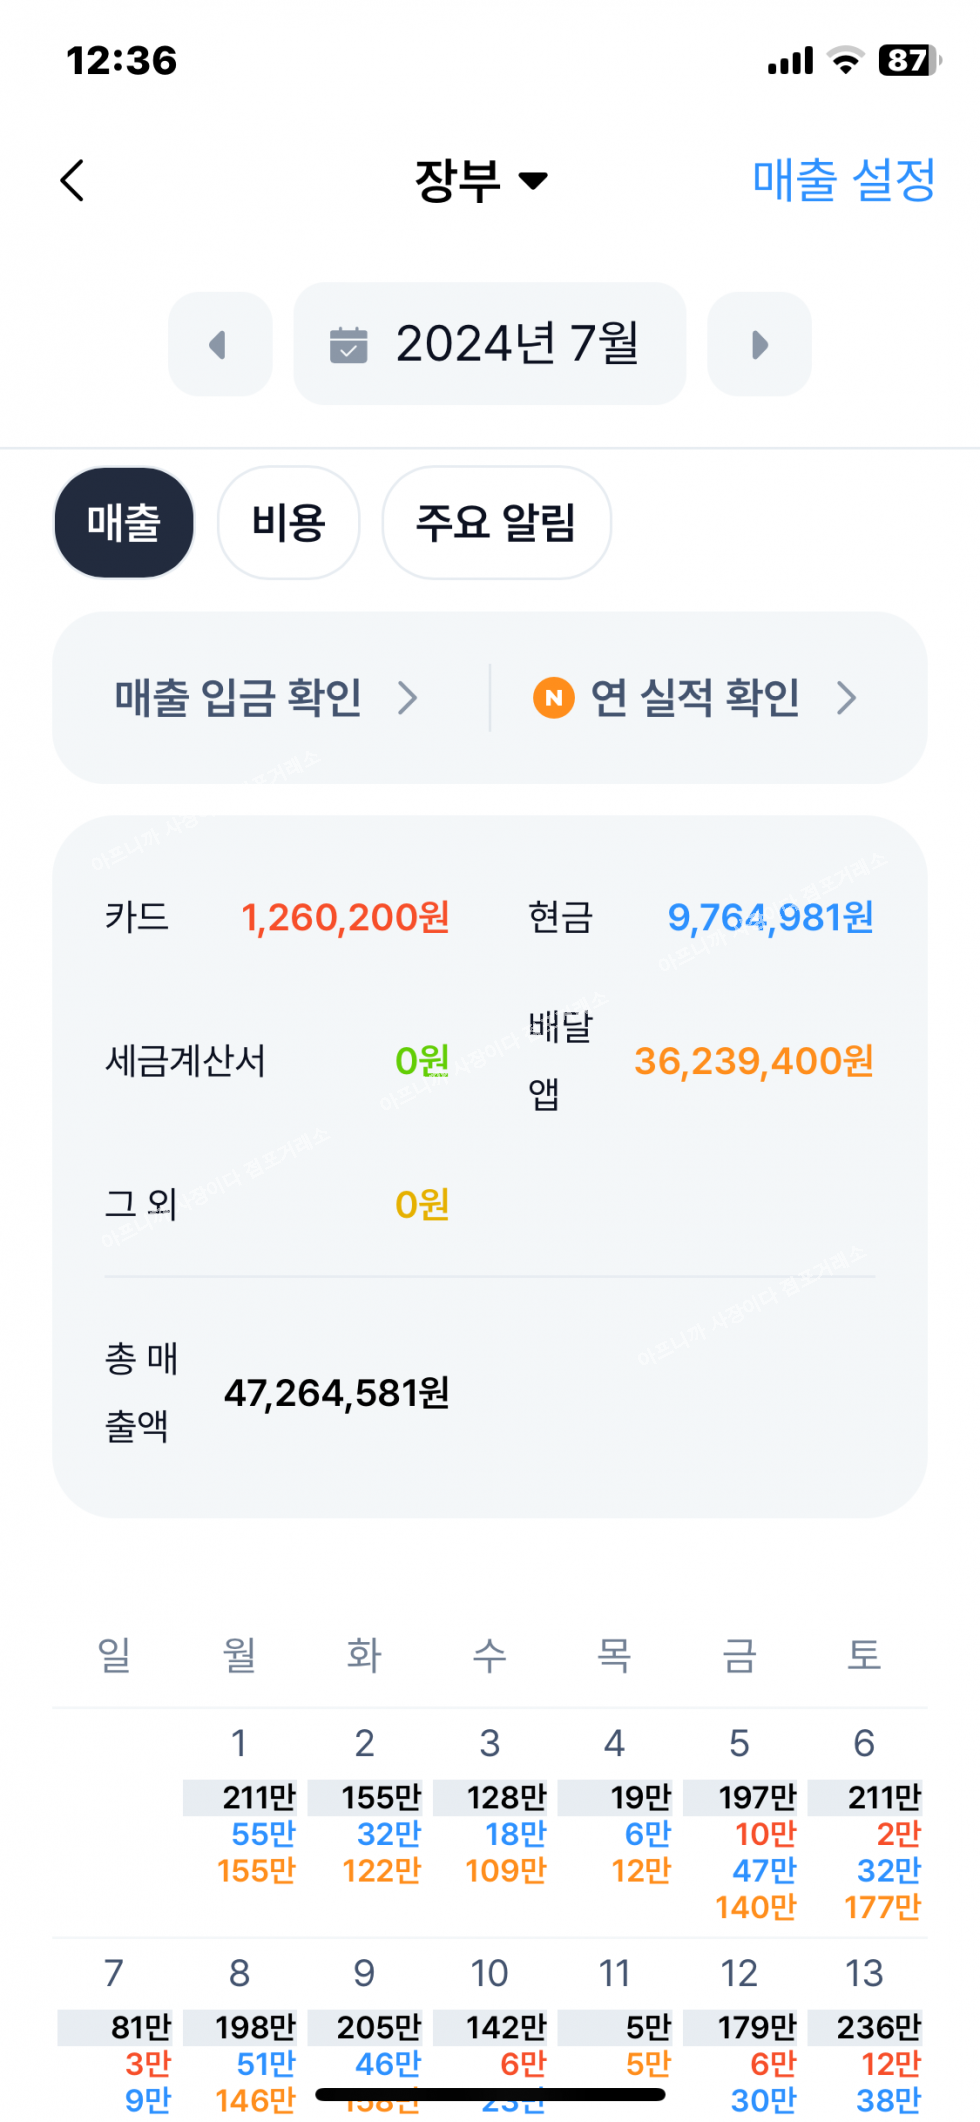
Task: Open the 2024년 7월 date selector
Action: pyautogui.click(x=489, y=344)
